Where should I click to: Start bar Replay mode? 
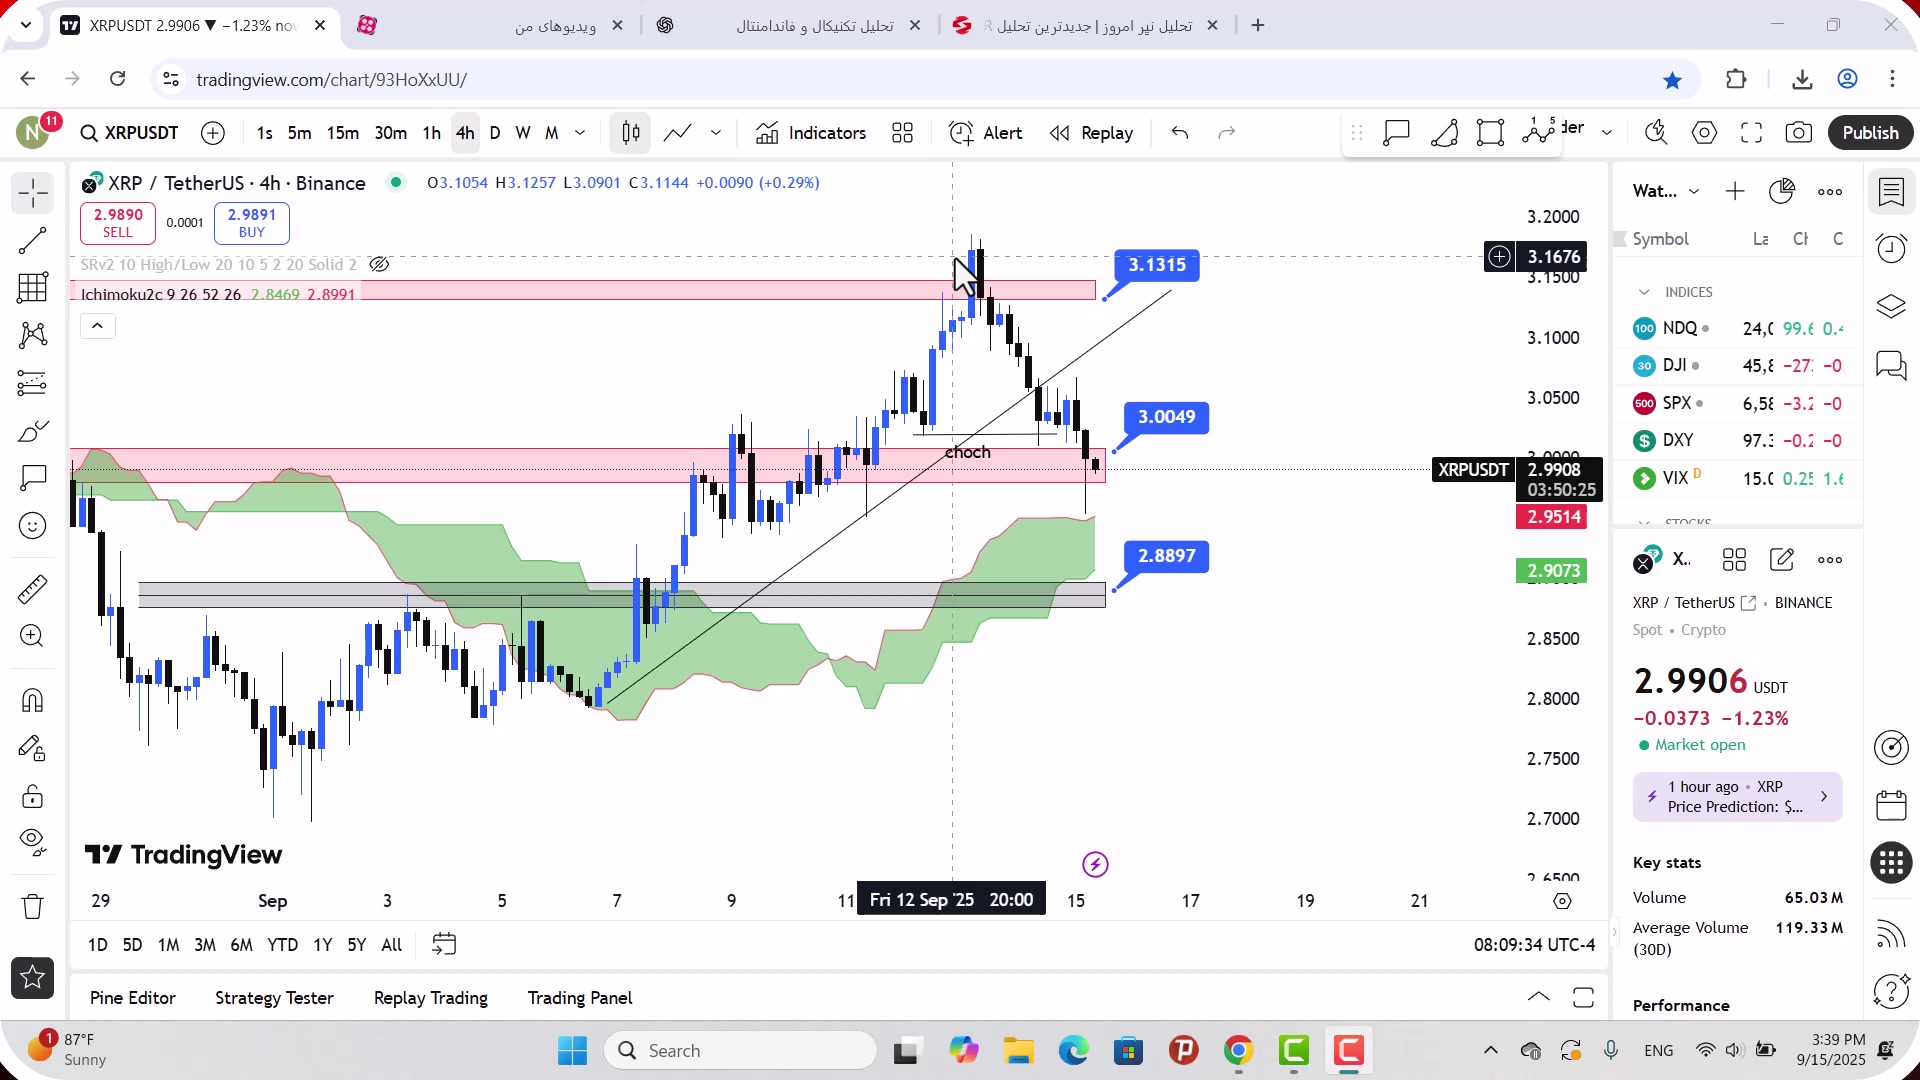coord(1091,133)
